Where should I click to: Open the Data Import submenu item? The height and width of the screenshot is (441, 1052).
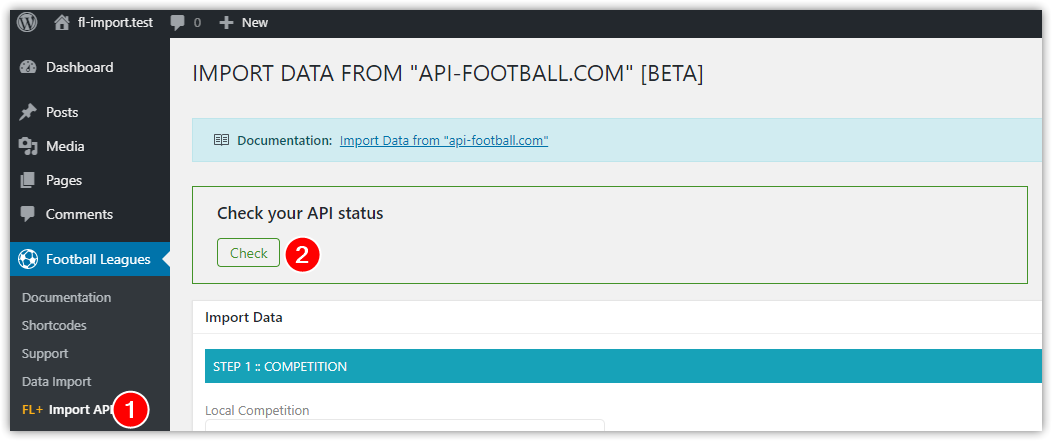pos(56,382)
